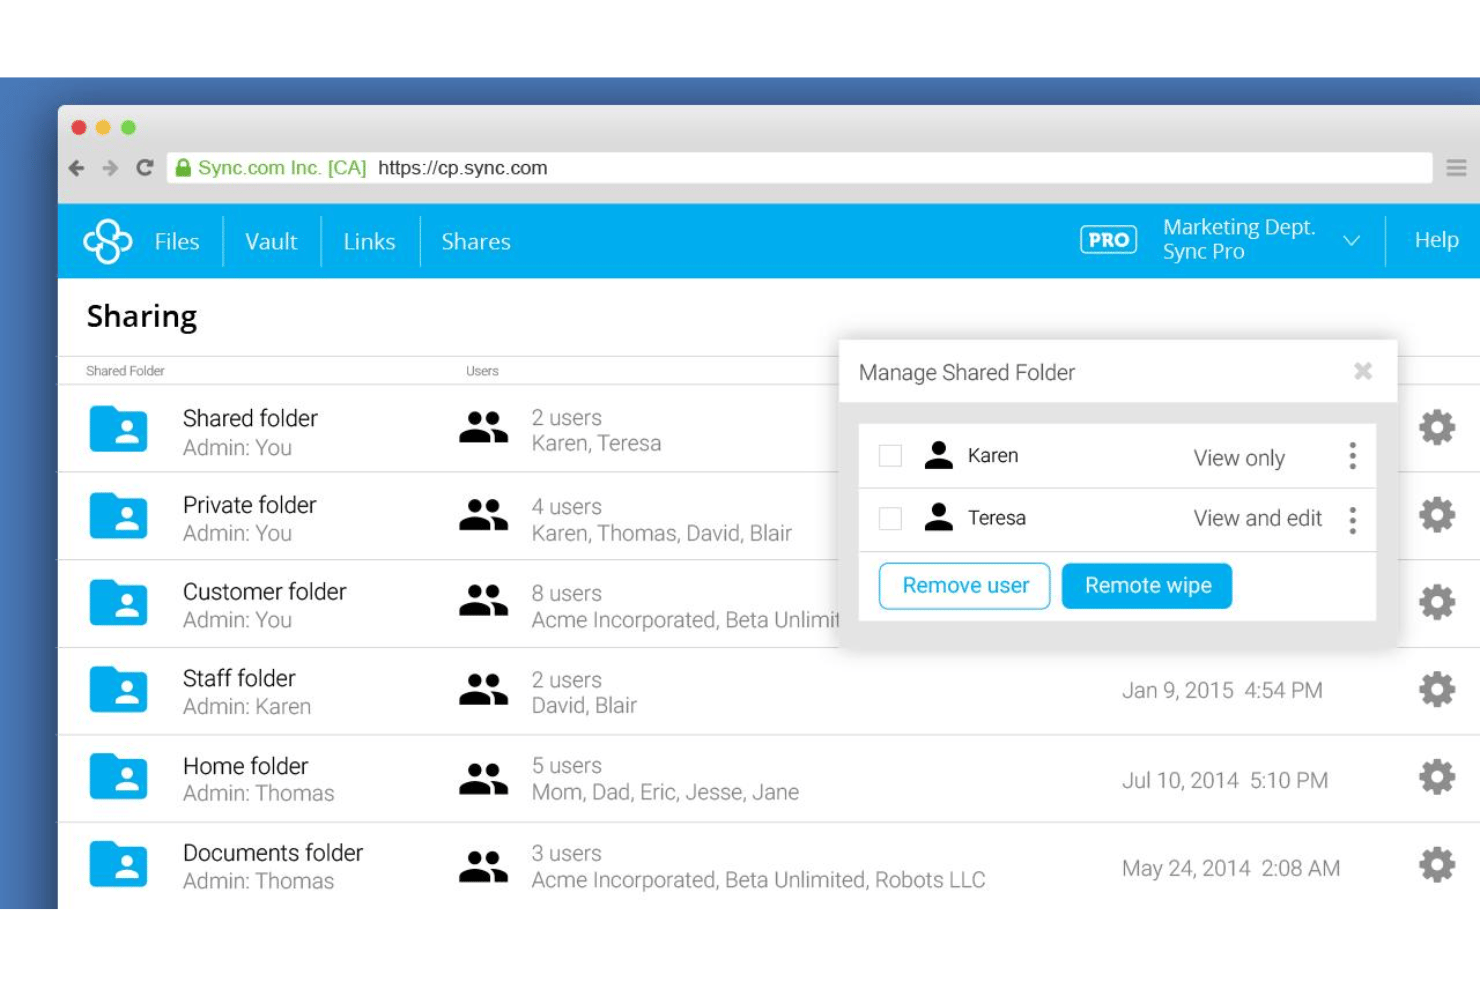
Task: Click the Users column header
Action: coord(482,371)
